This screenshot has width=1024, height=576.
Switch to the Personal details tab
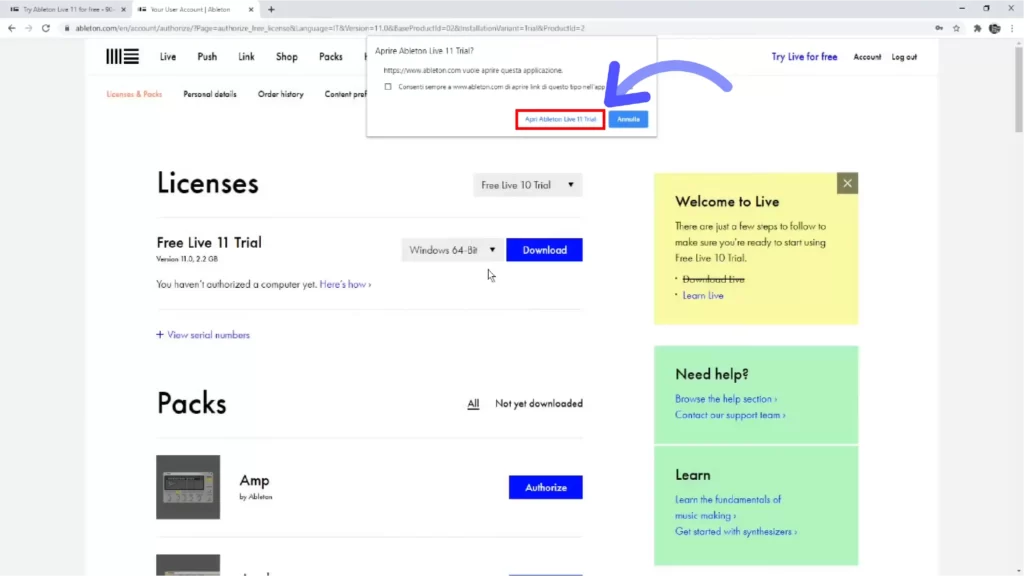(x=210, y=94)
